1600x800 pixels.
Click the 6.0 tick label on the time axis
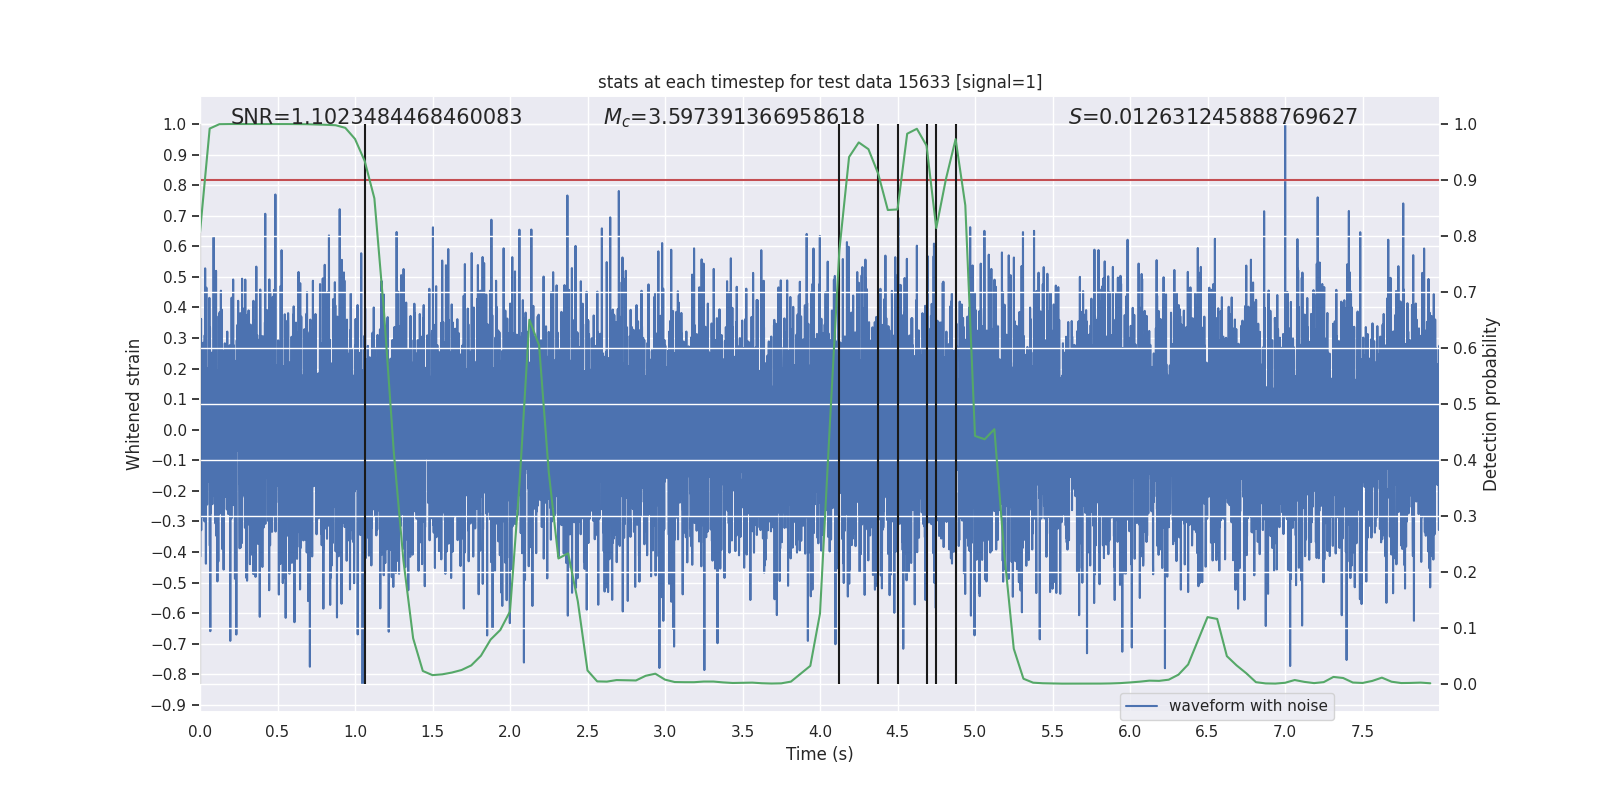[x=1130, y=731]
